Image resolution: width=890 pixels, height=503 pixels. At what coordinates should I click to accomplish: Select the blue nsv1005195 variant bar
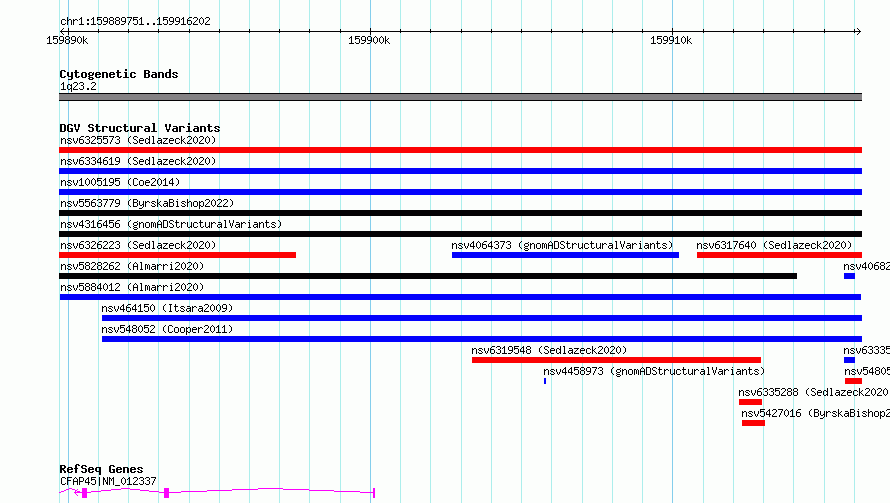[x=460, y=192]
